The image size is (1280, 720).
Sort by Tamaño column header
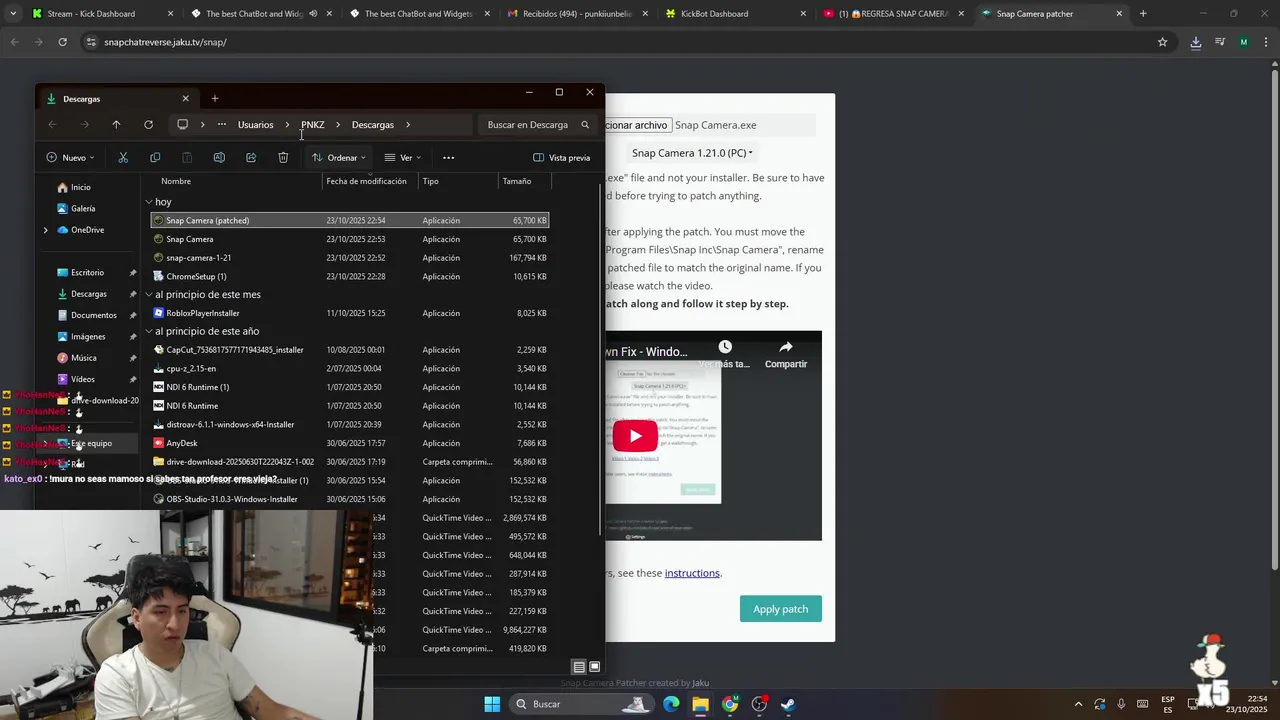517,181
